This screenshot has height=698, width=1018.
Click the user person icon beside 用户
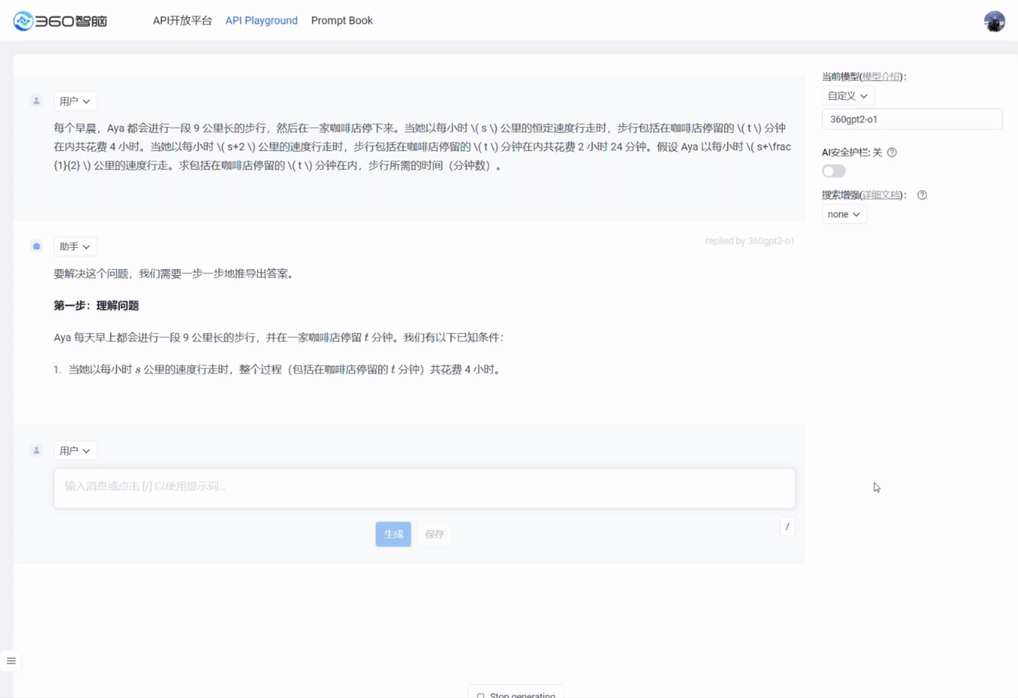pyautogui.click(x=36, y=100)
